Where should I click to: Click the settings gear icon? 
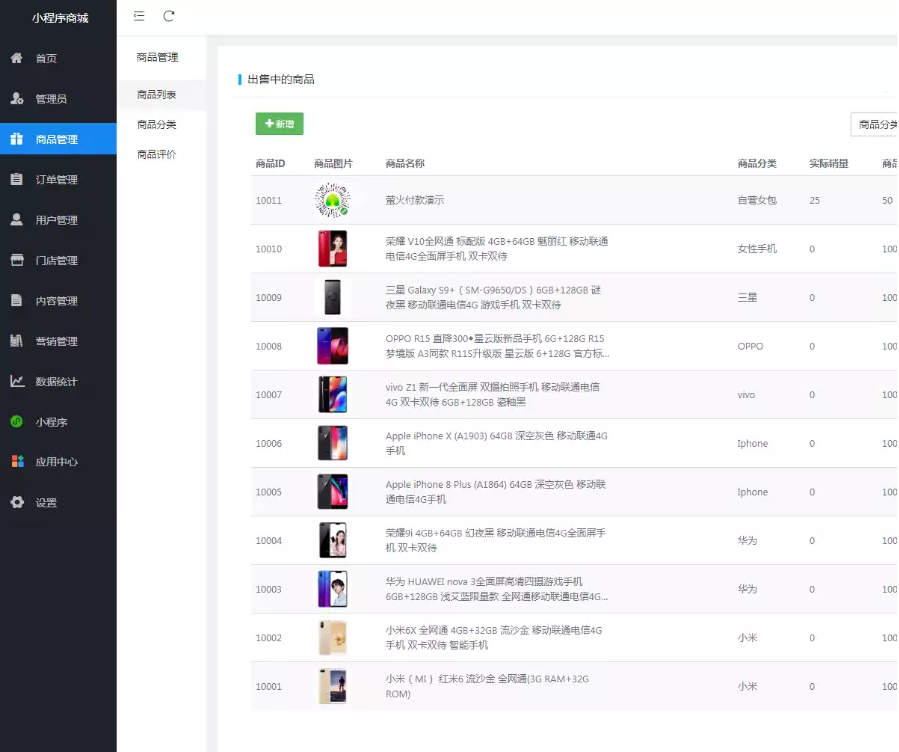click(17, 502)
